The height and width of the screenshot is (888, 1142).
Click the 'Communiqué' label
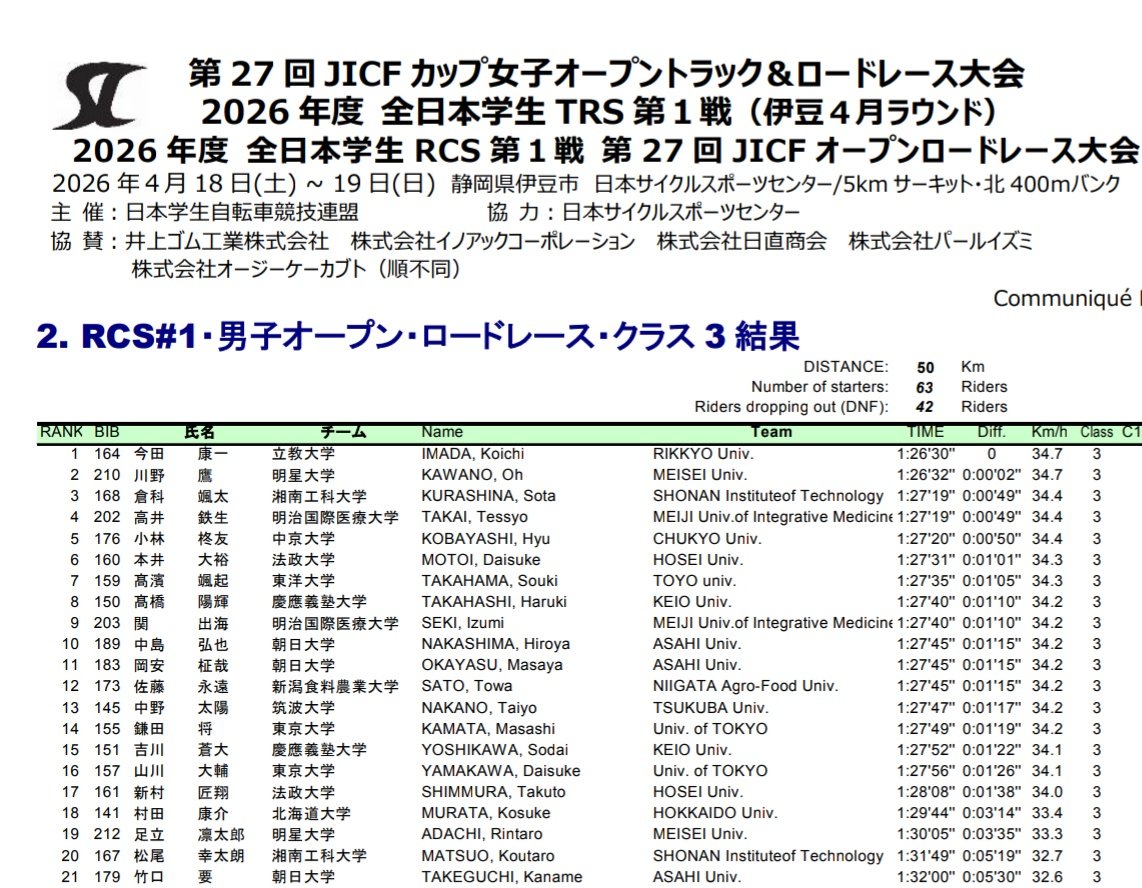point(1062,298)
